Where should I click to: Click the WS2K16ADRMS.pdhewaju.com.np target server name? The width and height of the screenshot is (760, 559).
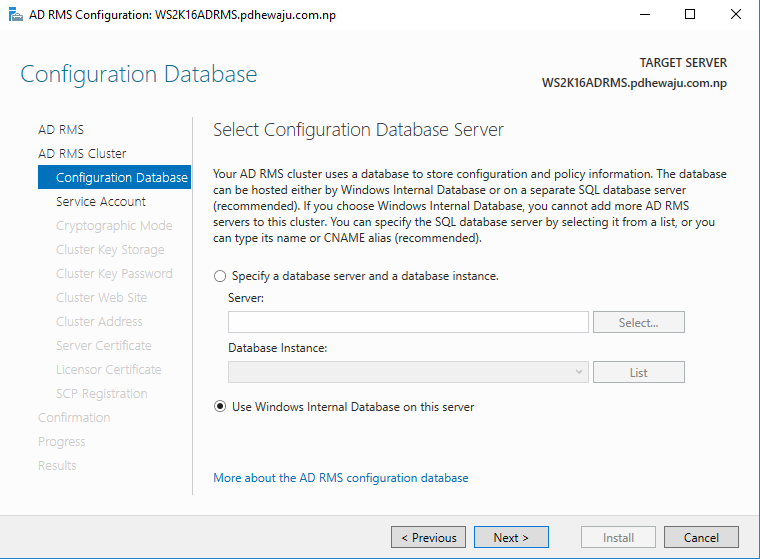pos(634,83)
